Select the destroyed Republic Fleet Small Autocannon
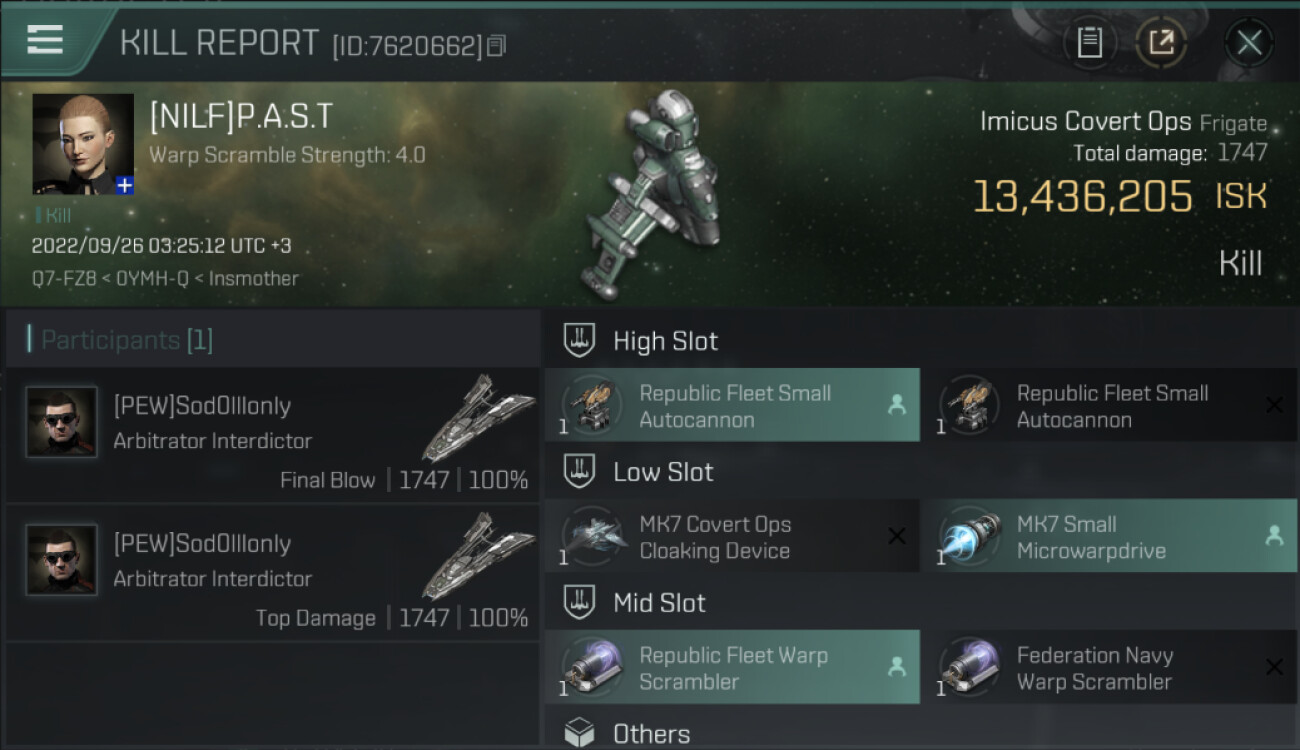Image resolution: width=1300 pixels, height=750 pixels. [x=1109, y=406]
